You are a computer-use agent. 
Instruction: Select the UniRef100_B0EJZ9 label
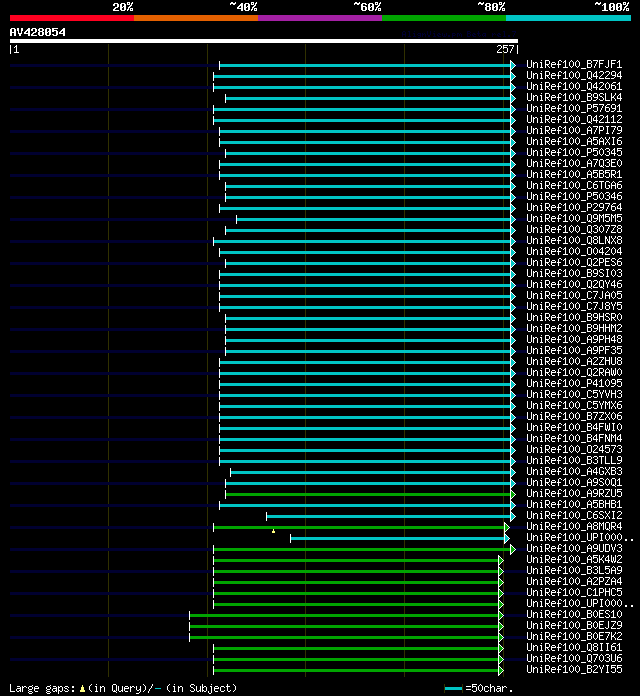point(574,625)
